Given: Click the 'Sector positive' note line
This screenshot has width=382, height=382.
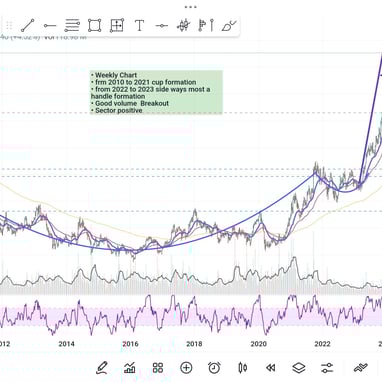Looking at the screenshot, I should click(x=117, y=110).
